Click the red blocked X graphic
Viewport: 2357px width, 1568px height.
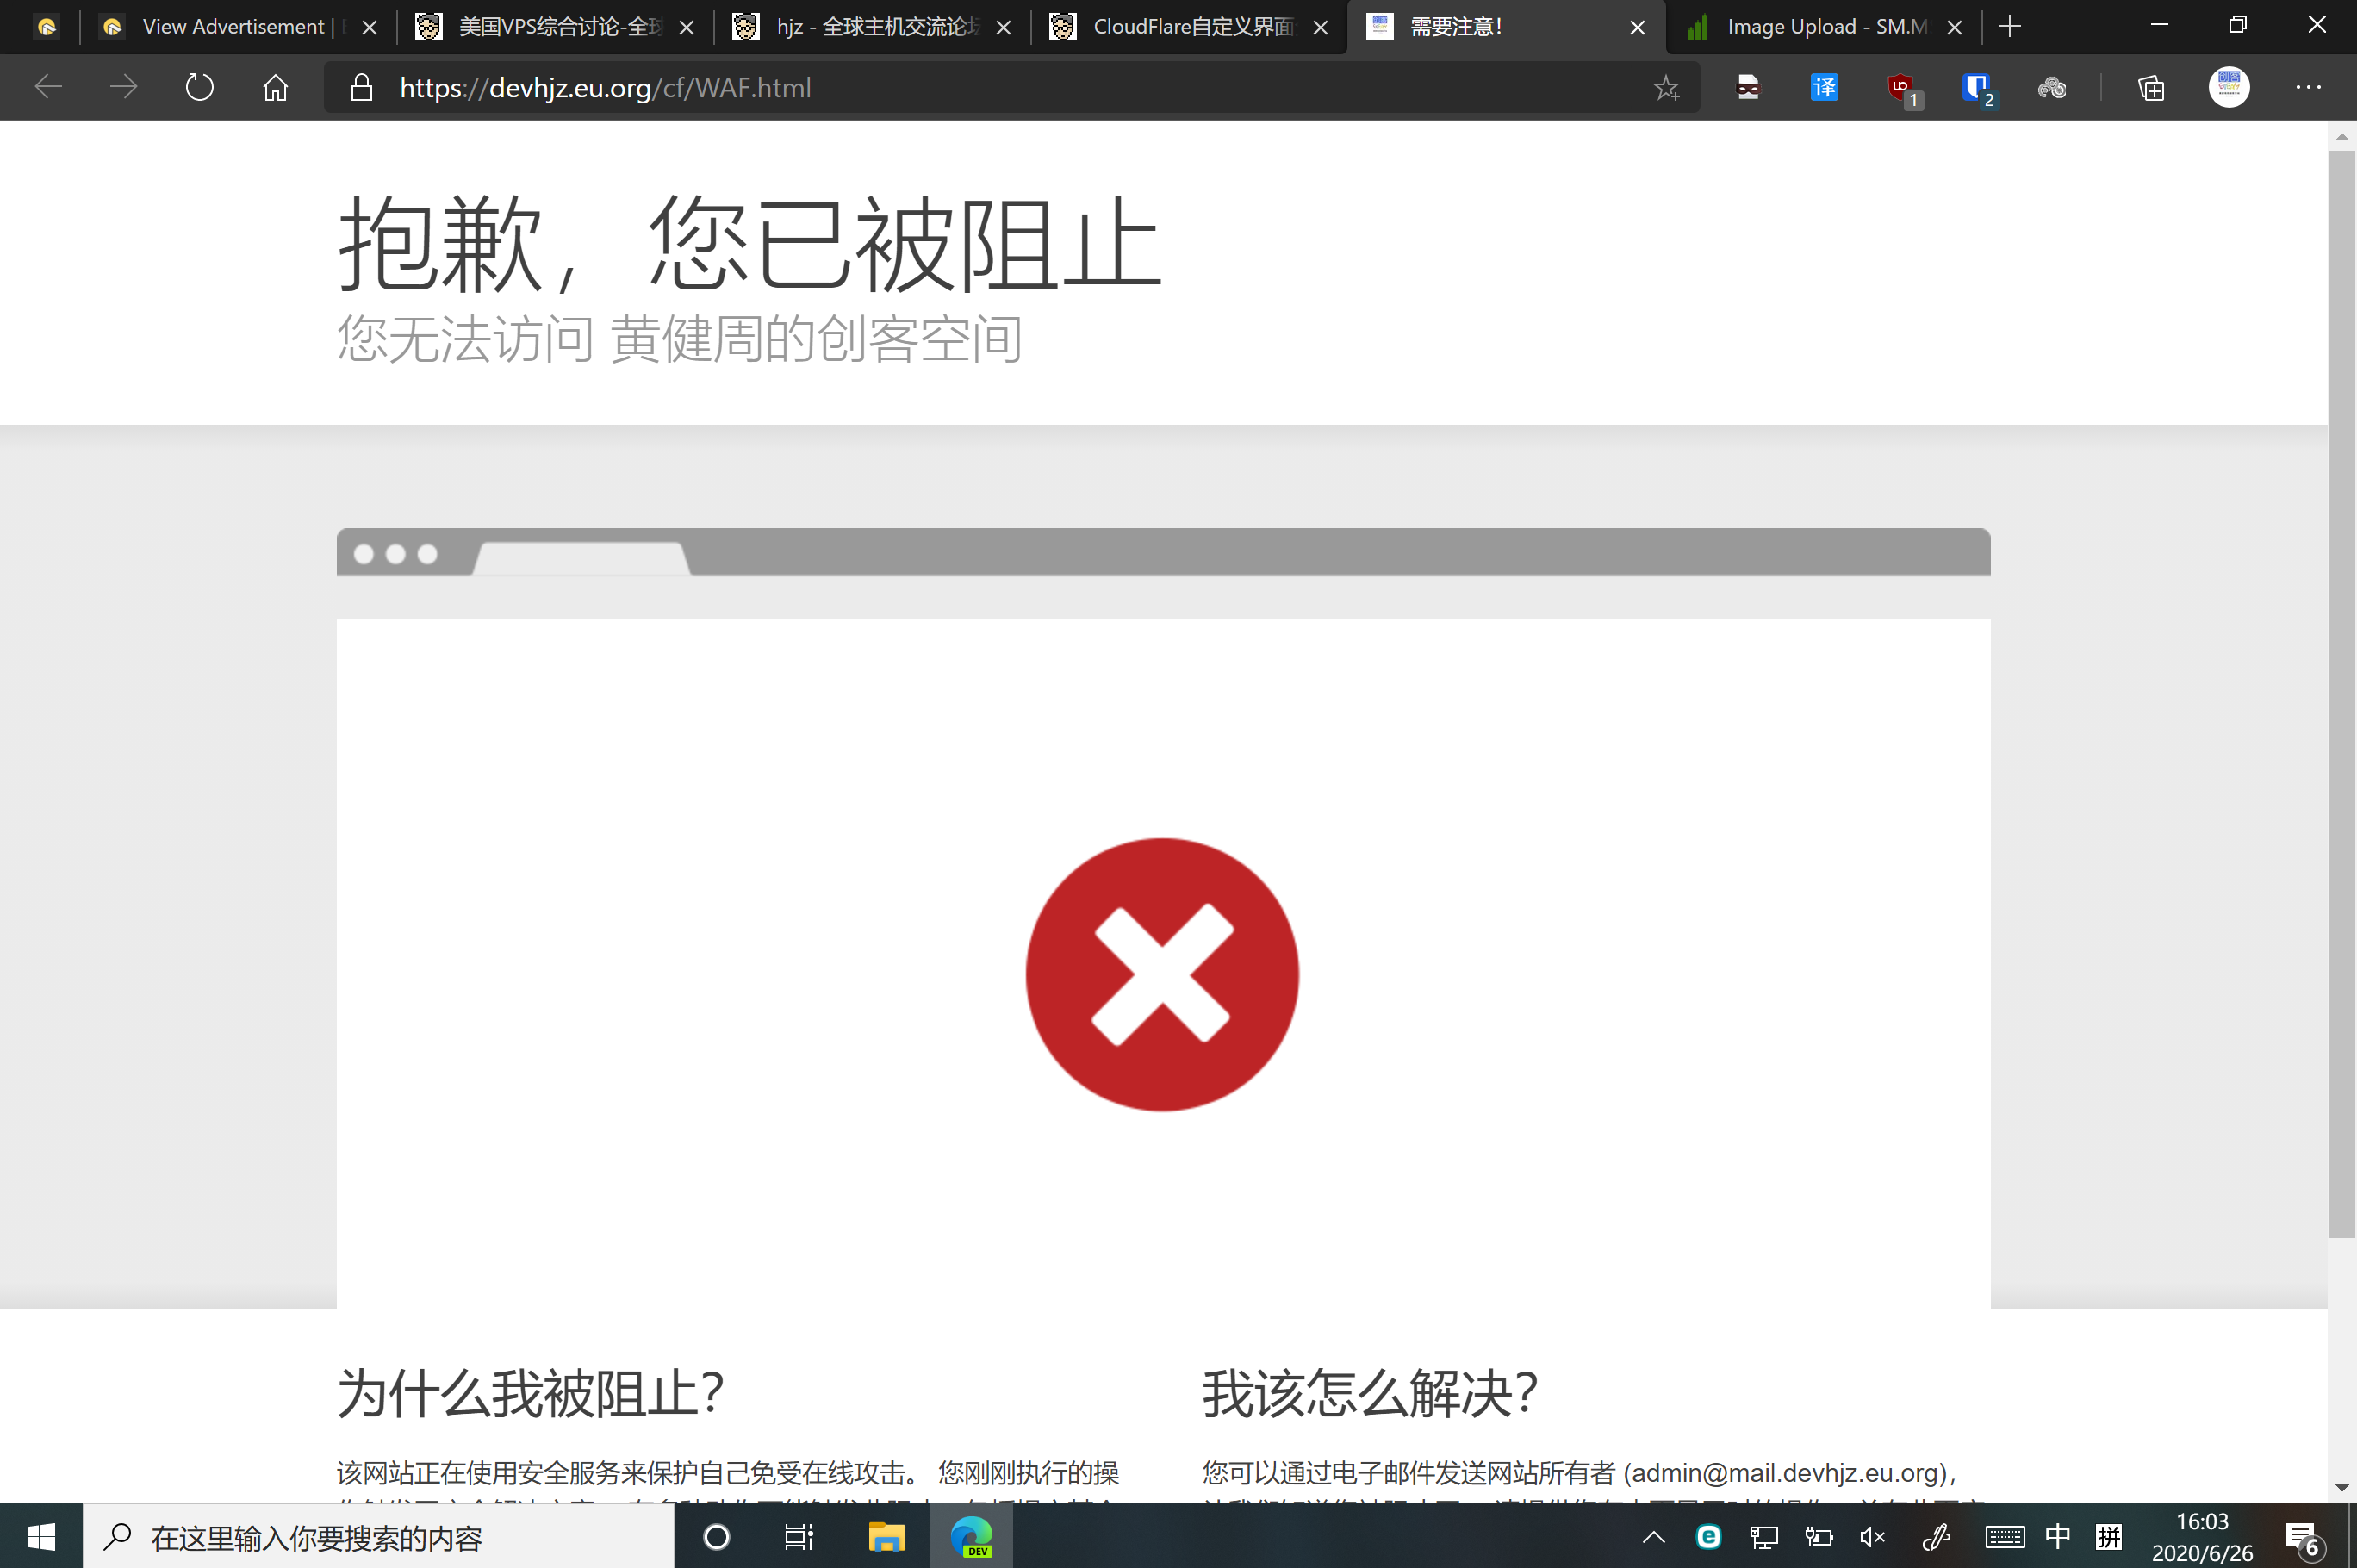1162,974
